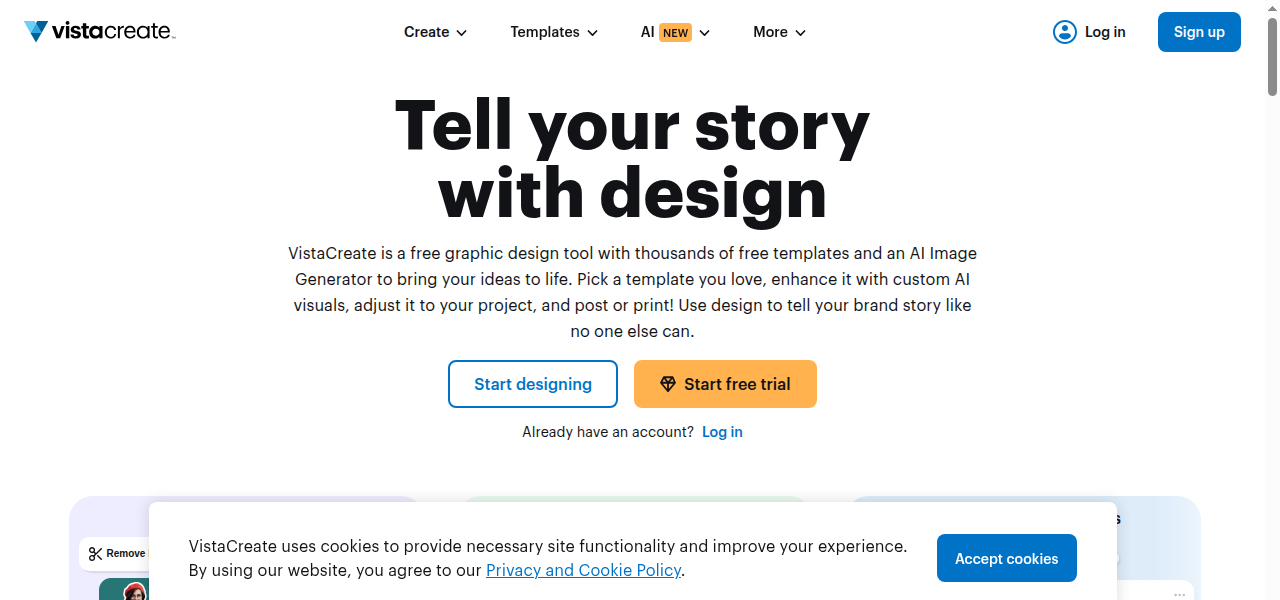Click the scissors Remove background icon
The width and height of the screenshot is (1280, 600).
[x=96, y=553]
